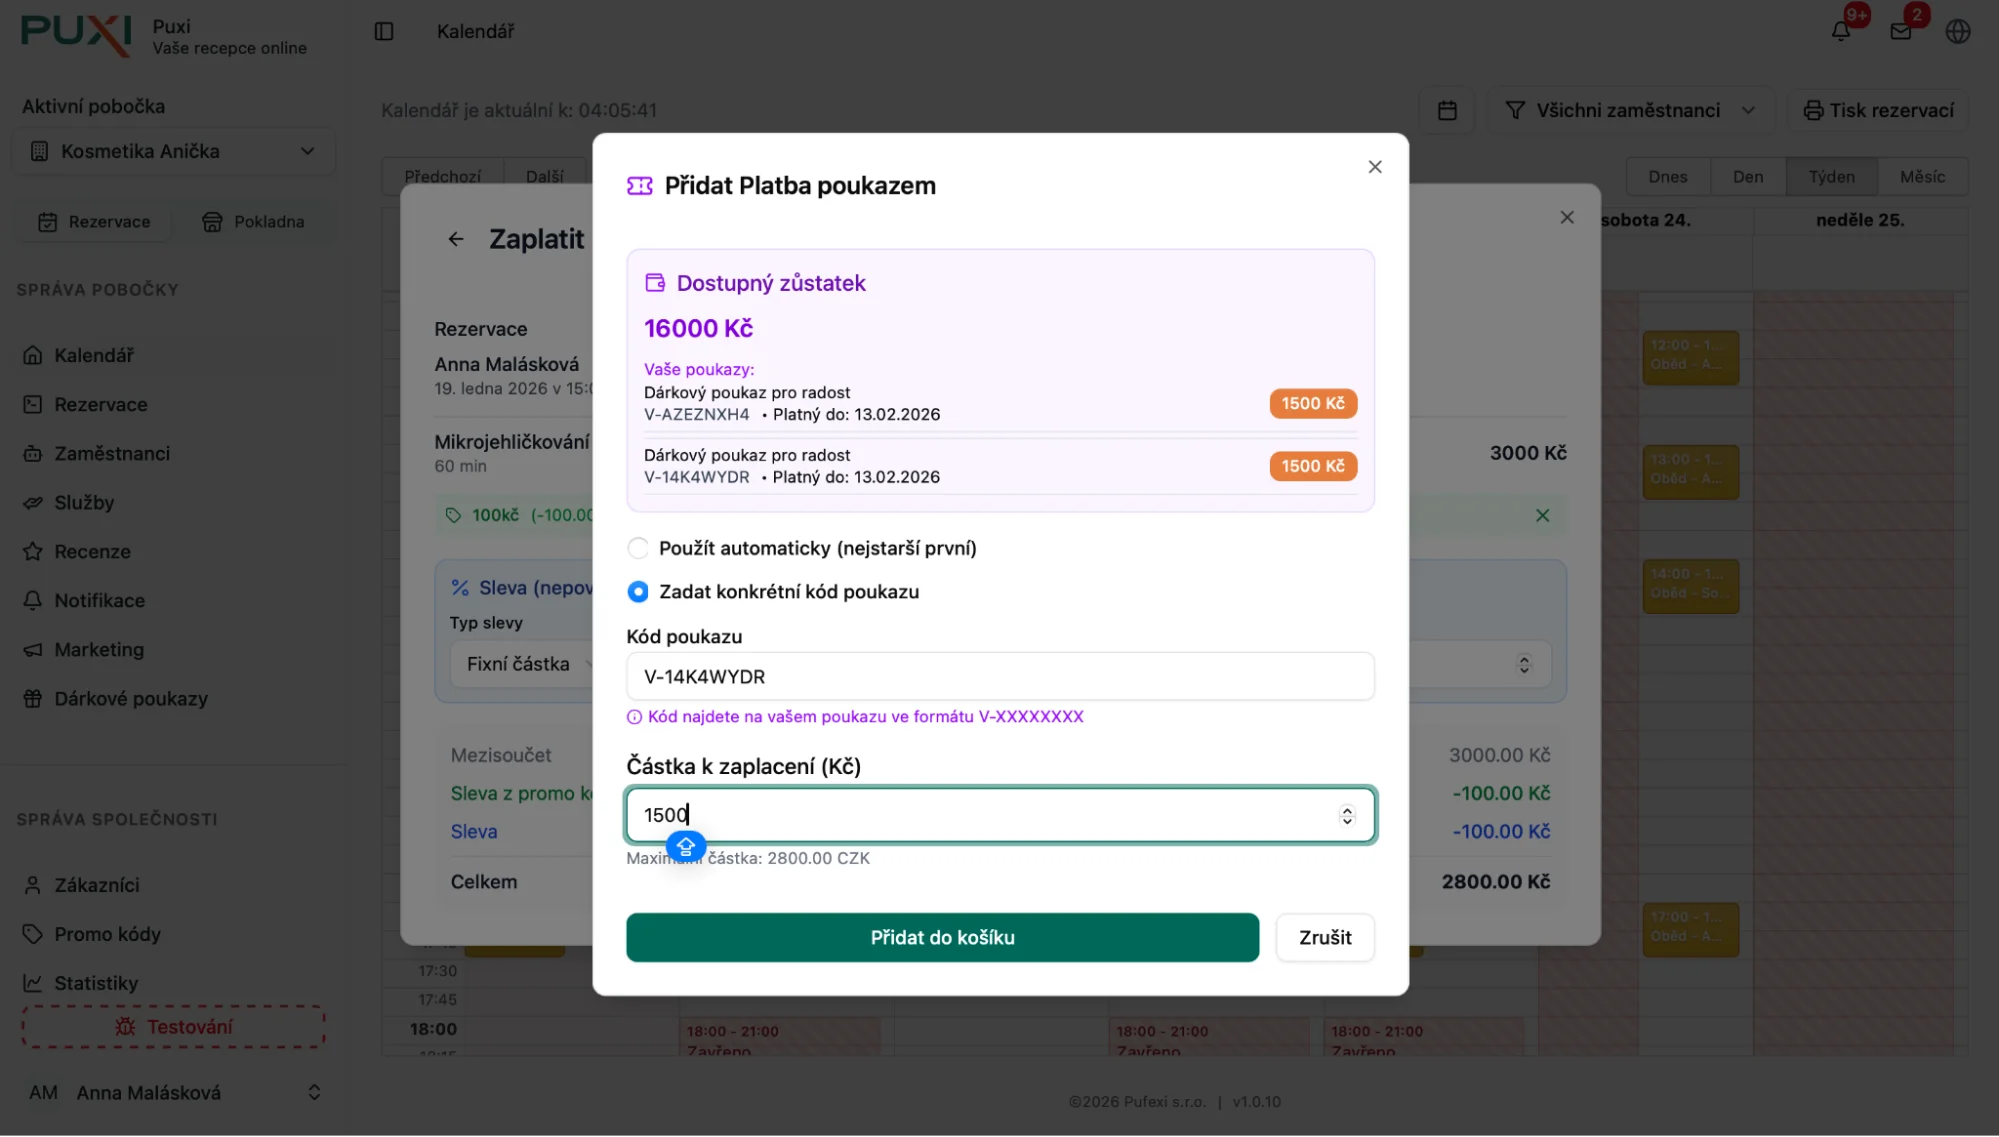Open the notifications bell

1841,32
